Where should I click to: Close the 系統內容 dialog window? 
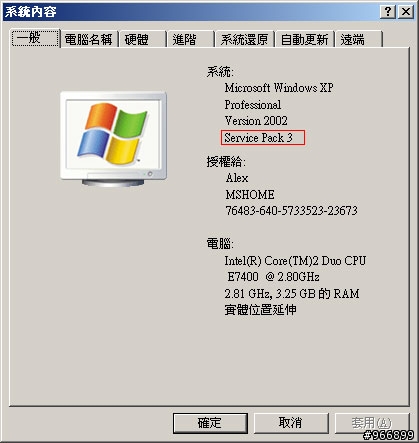point(406,12)
